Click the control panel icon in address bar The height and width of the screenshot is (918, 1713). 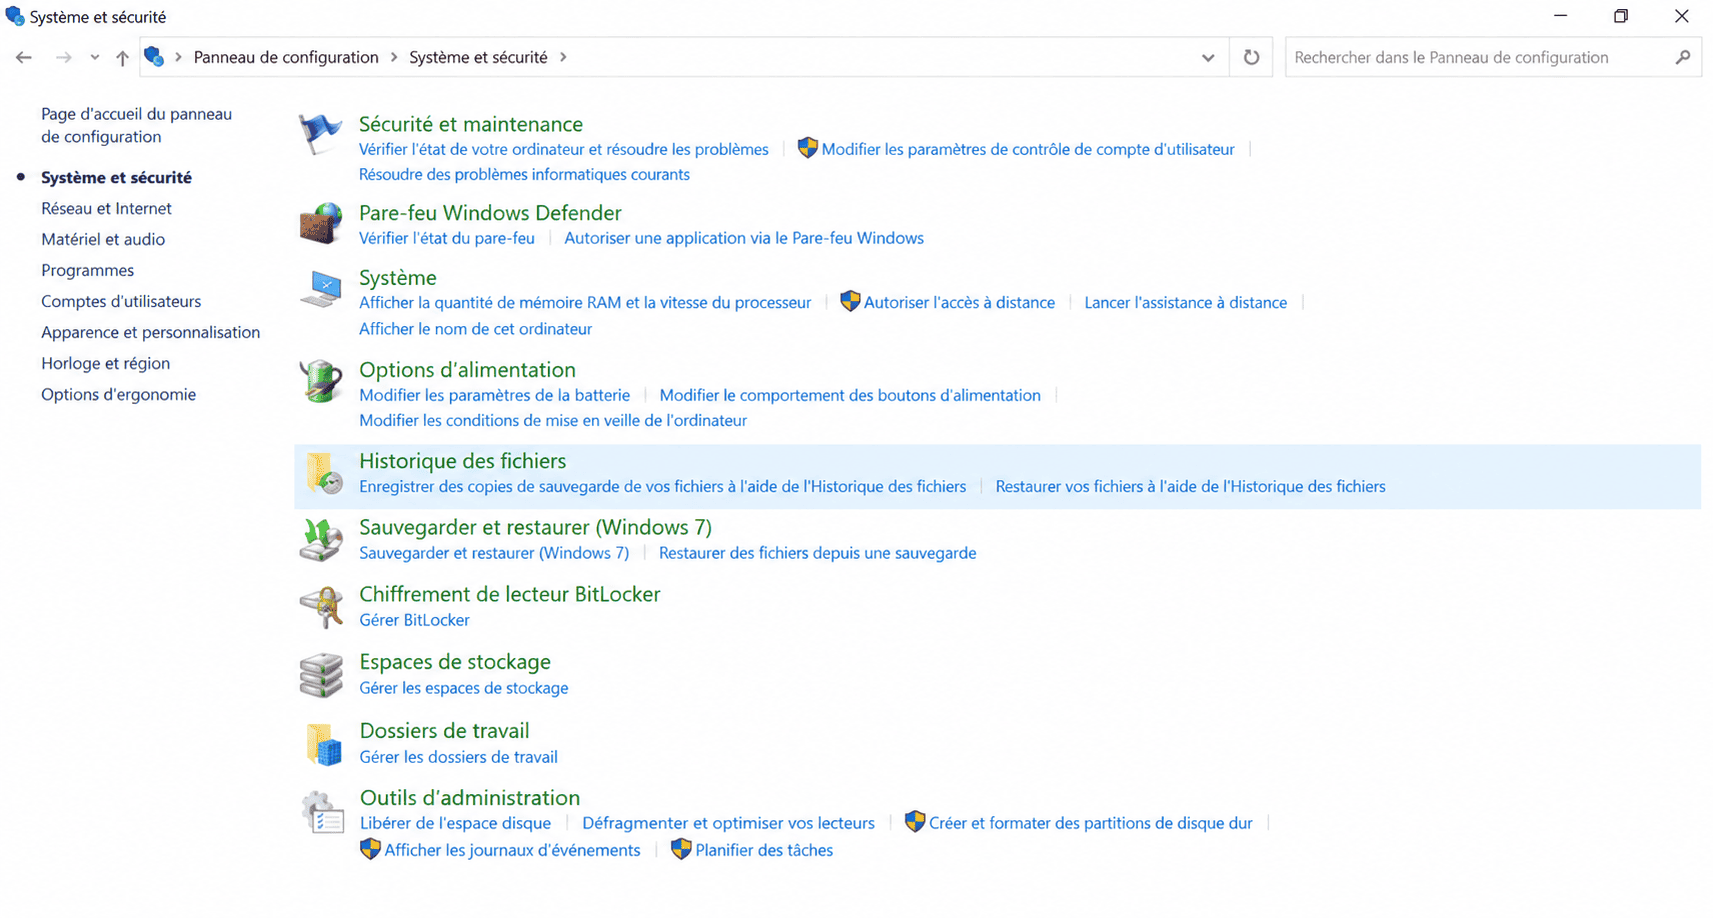pyautogui.click(x=154, y=56)
